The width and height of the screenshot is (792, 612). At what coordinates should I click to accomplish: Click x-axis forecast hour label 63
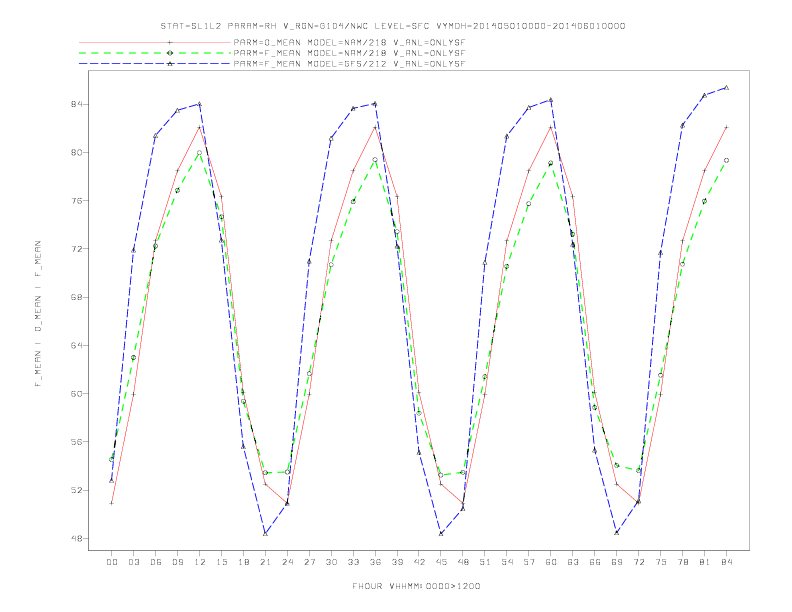573,562
